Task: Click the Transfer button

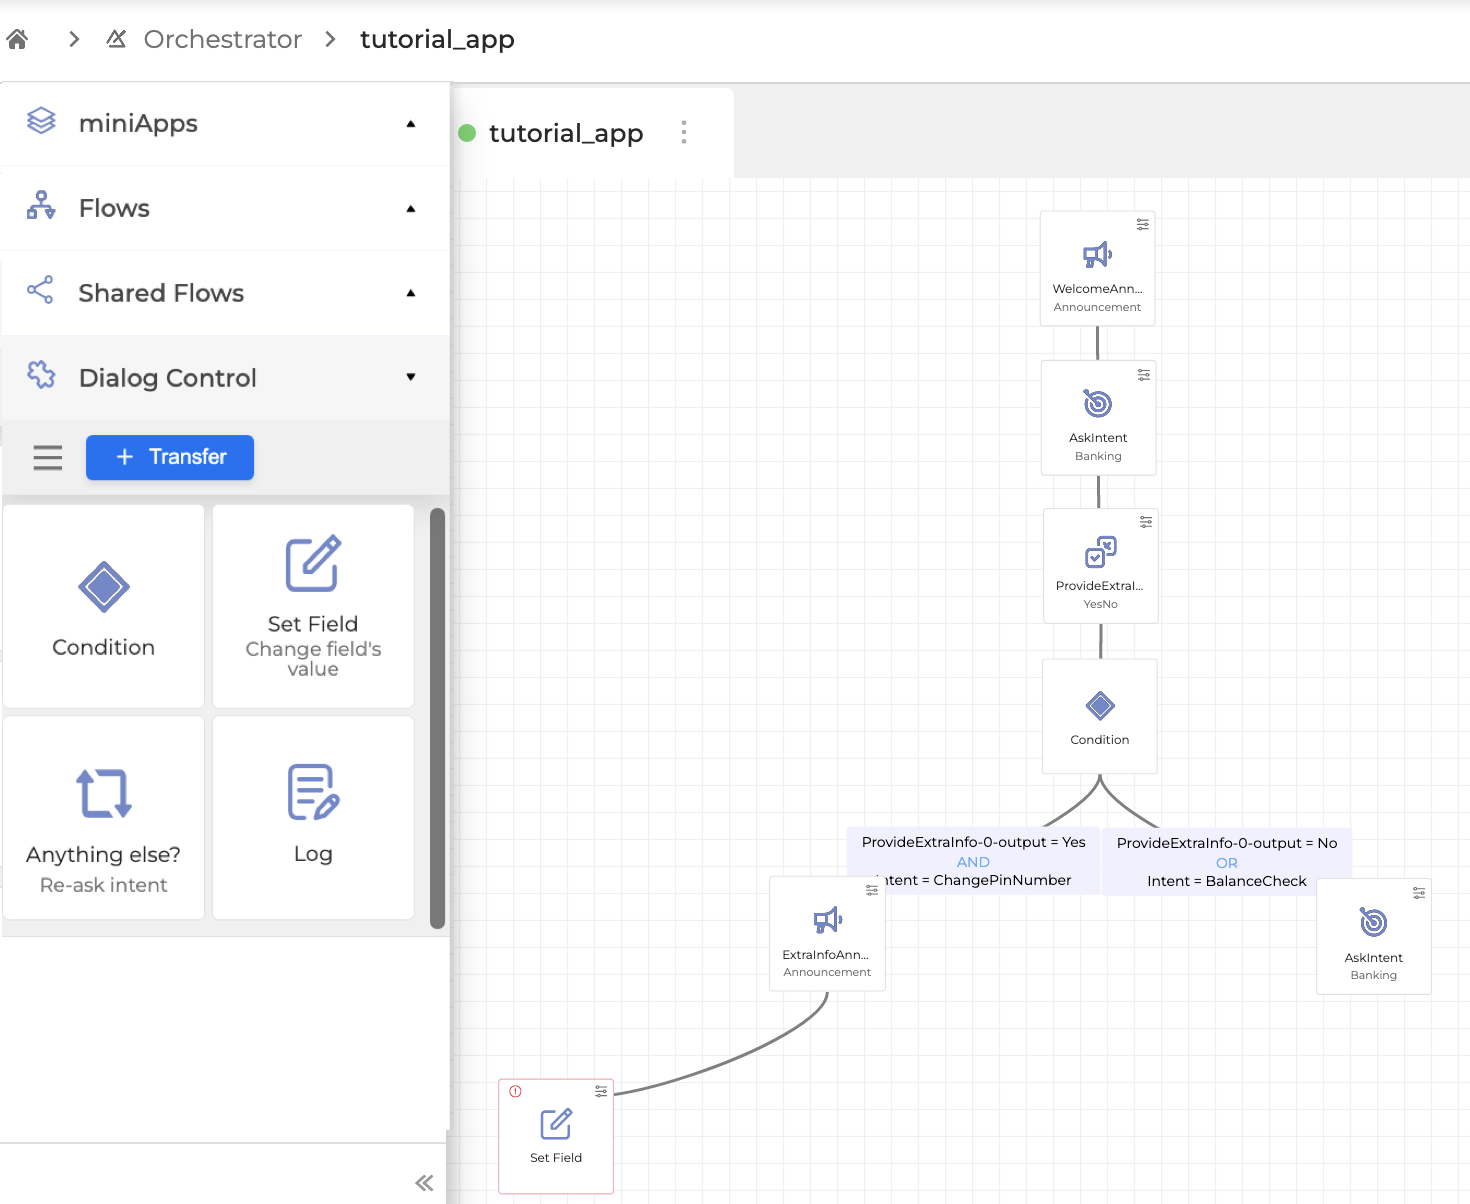Action: point(170,457)
